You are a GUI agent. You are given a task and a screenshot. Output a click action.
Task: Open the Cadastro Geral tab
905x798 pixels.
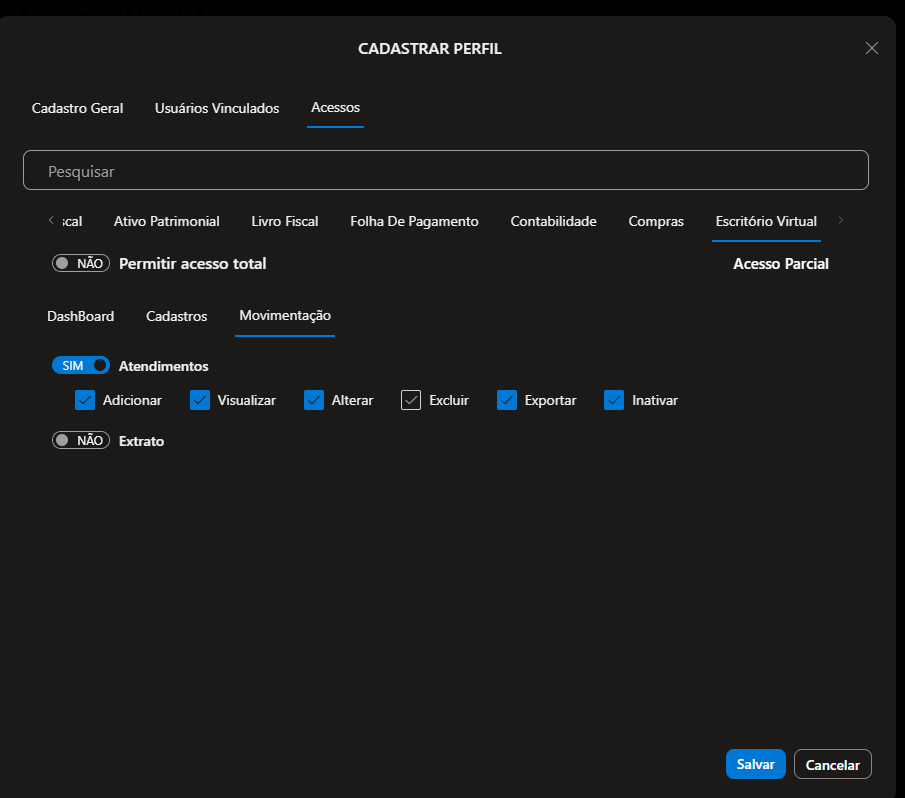pyautogui.click(x=78, y=108)
